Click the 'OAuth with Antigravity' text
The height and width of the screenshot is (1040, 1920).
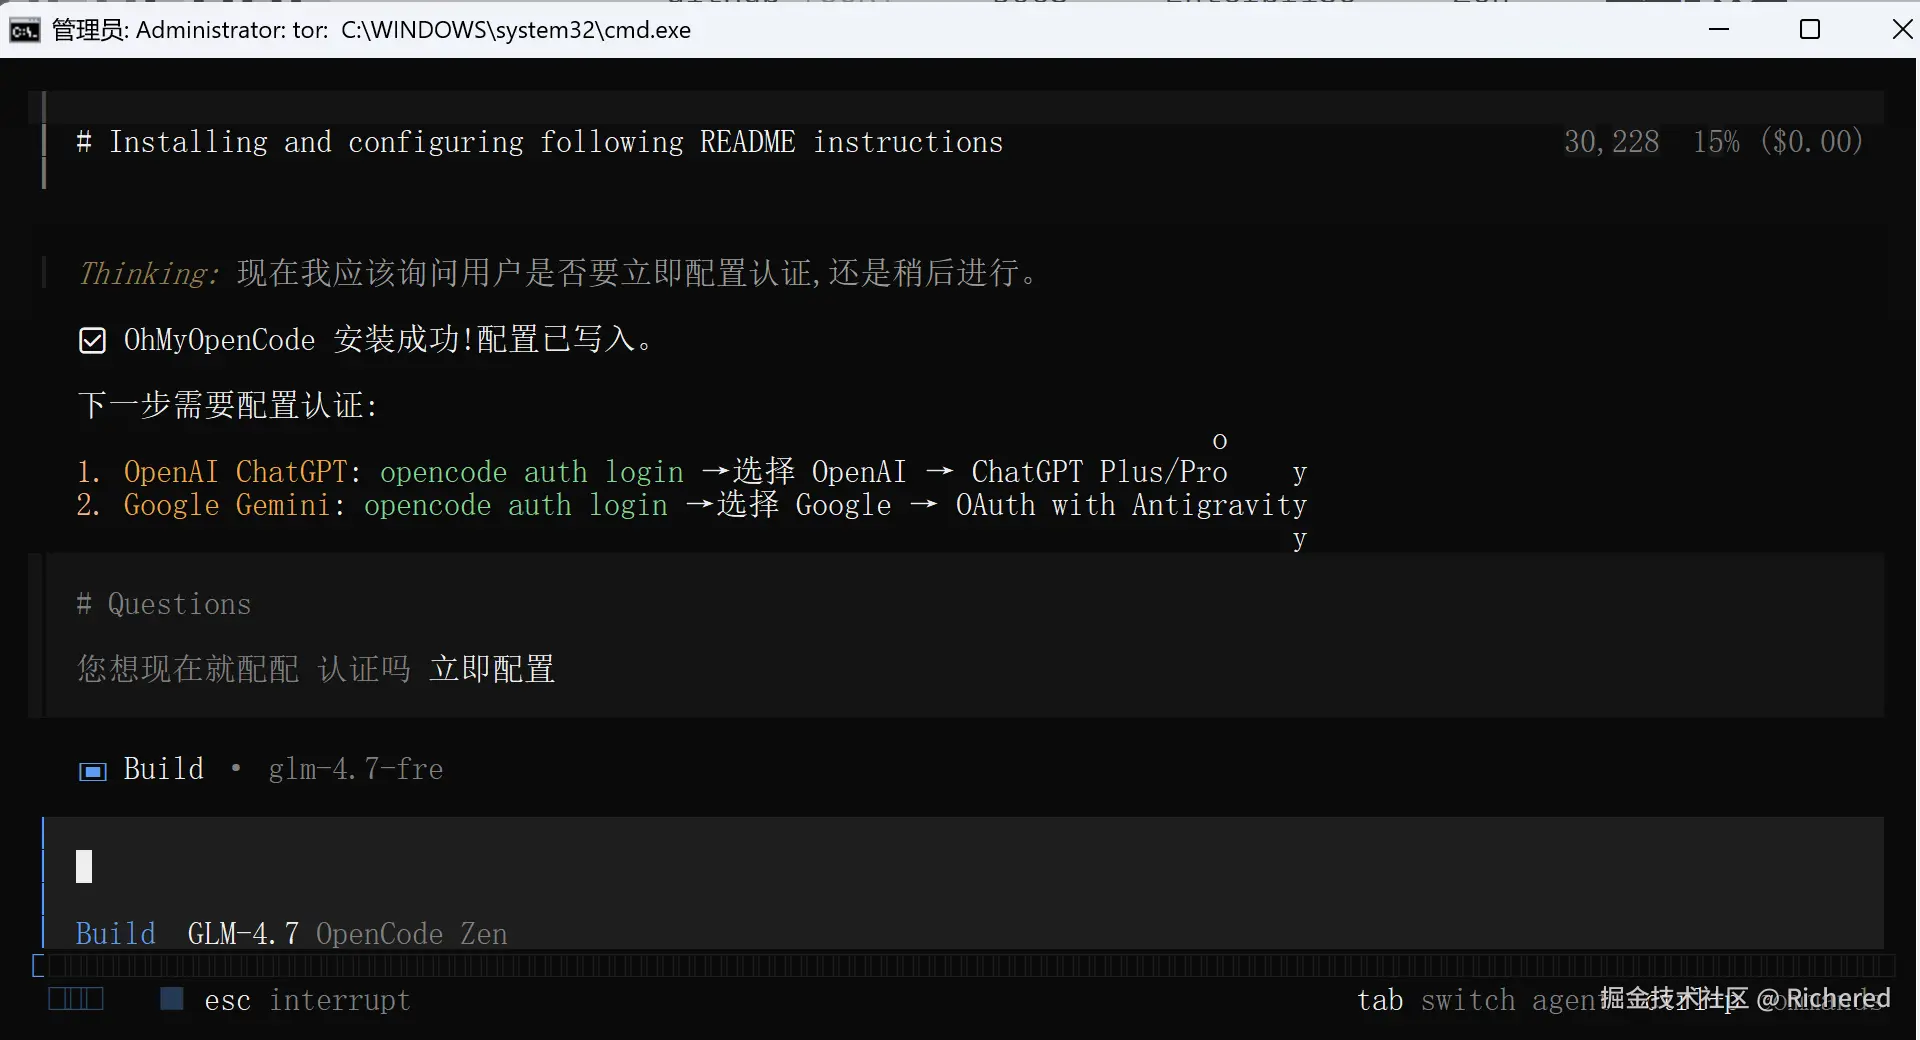tap(1132, 505)
